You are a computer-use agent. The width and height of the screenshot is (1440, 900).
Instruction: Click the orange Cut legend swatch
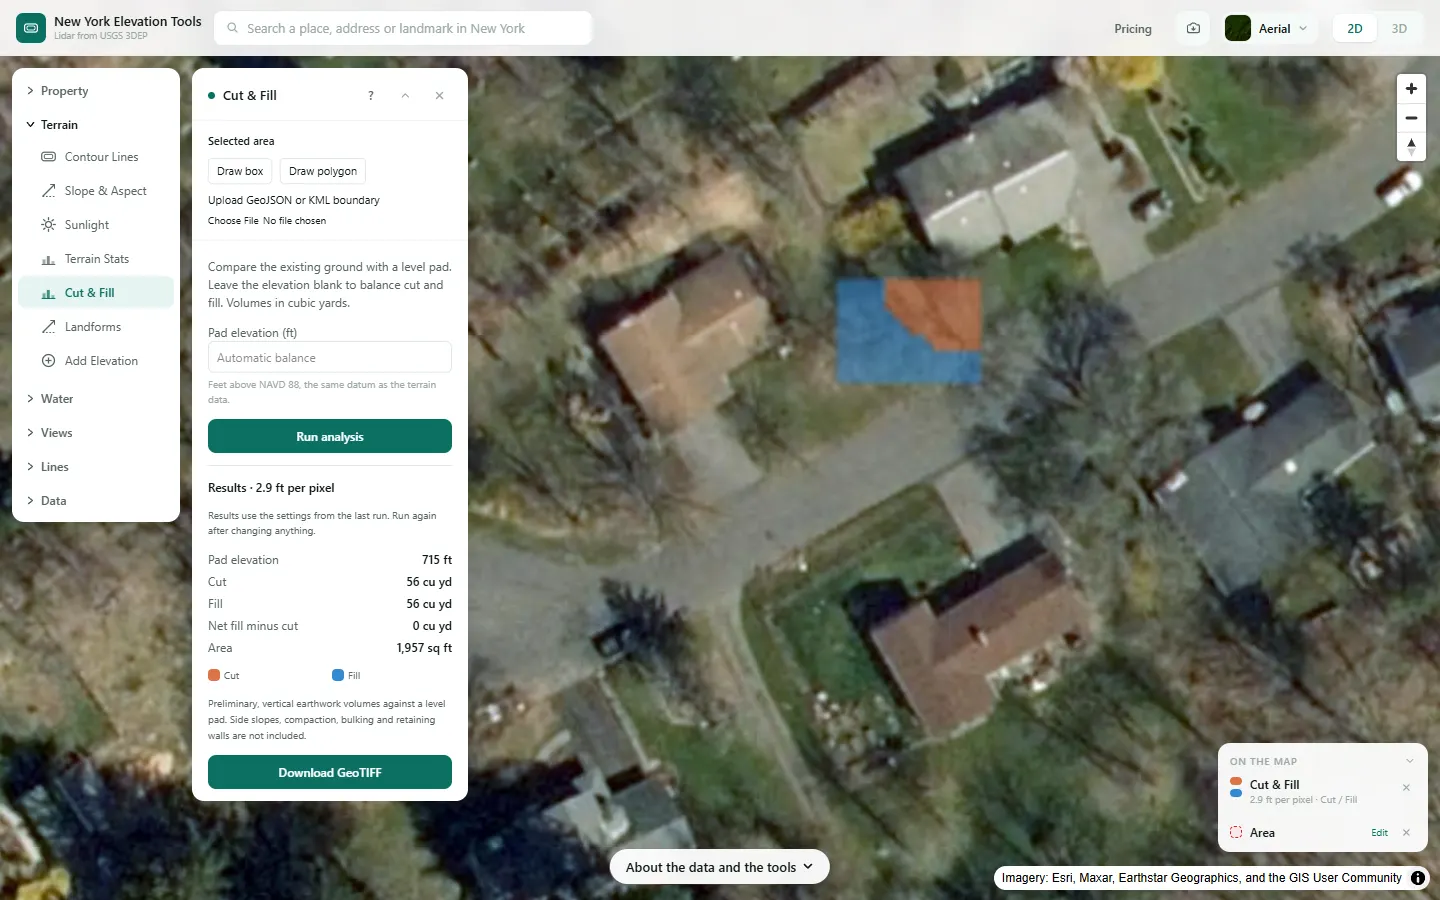click(214, 676)
